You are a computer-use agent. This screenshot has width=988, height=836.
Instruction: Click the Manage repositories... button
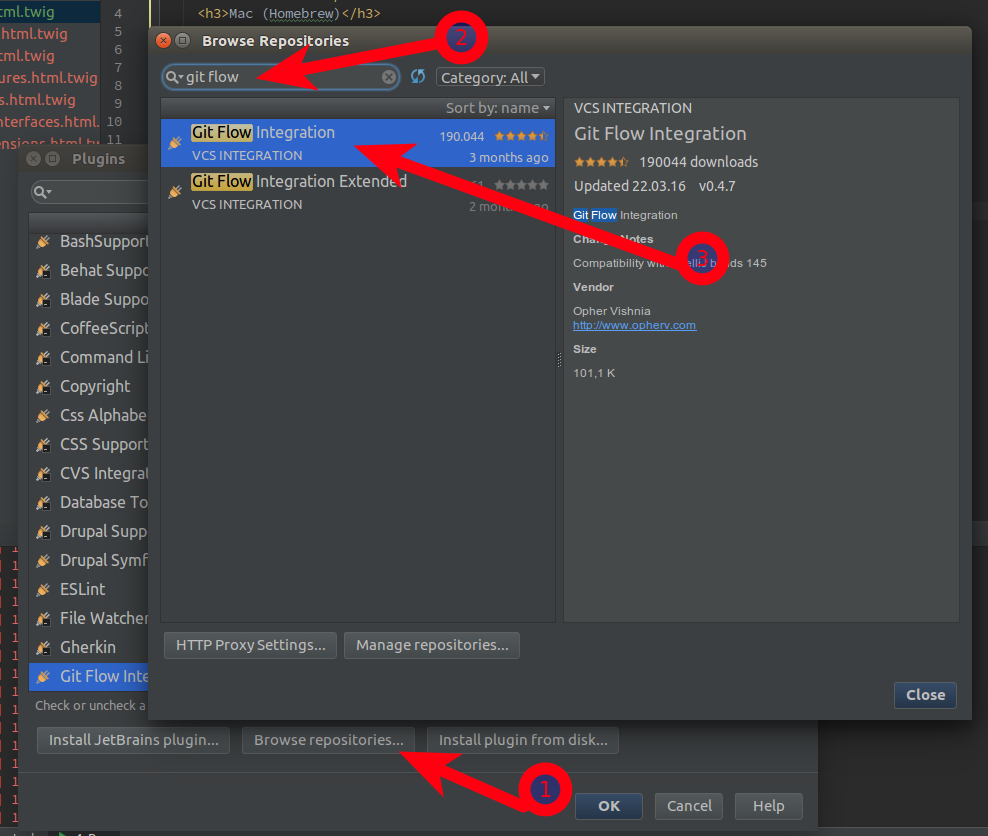(432, 645)
